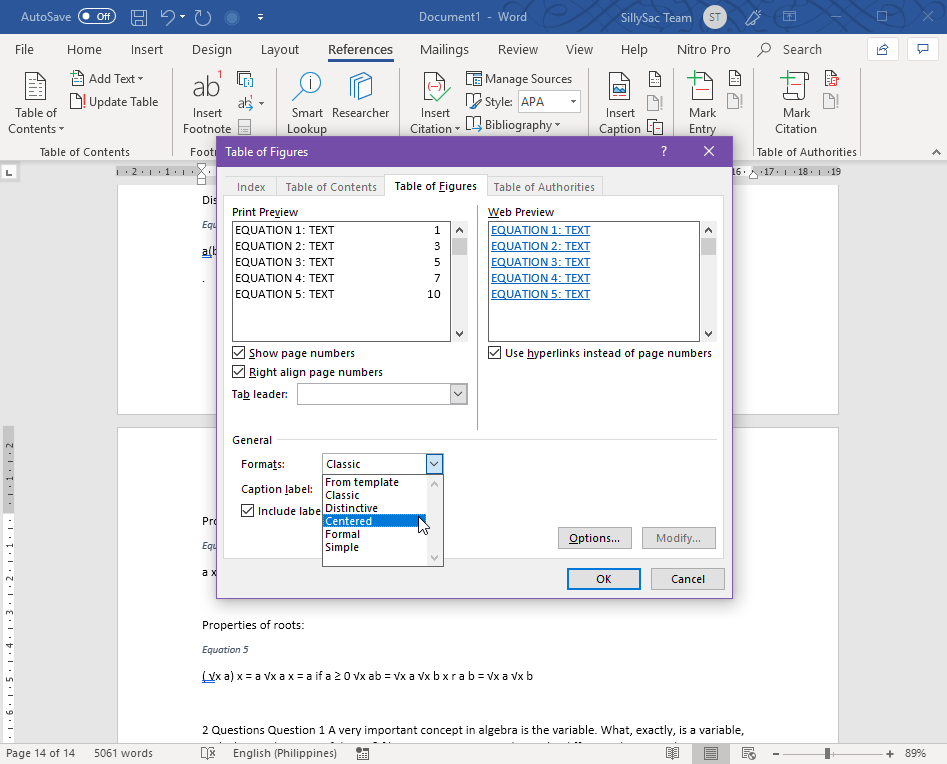The width and height of the screenshot is (947, 764).
Task: Choose From template format option
Action: tap(374, 482)
